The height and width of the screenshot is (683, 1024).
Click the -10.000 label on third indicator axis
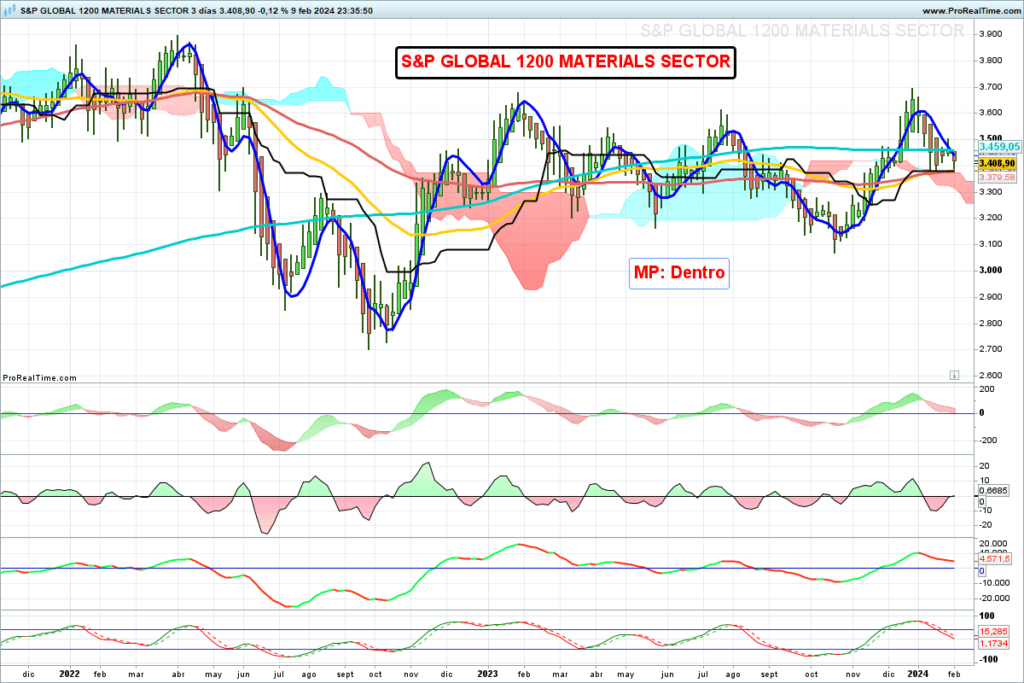click(x=993, y=582)
